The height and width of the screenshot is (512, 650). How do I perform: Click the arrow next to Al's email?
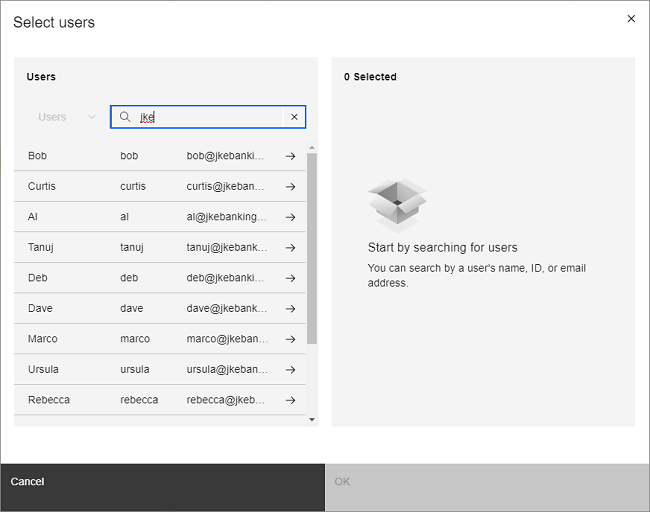tap(290, 217)
